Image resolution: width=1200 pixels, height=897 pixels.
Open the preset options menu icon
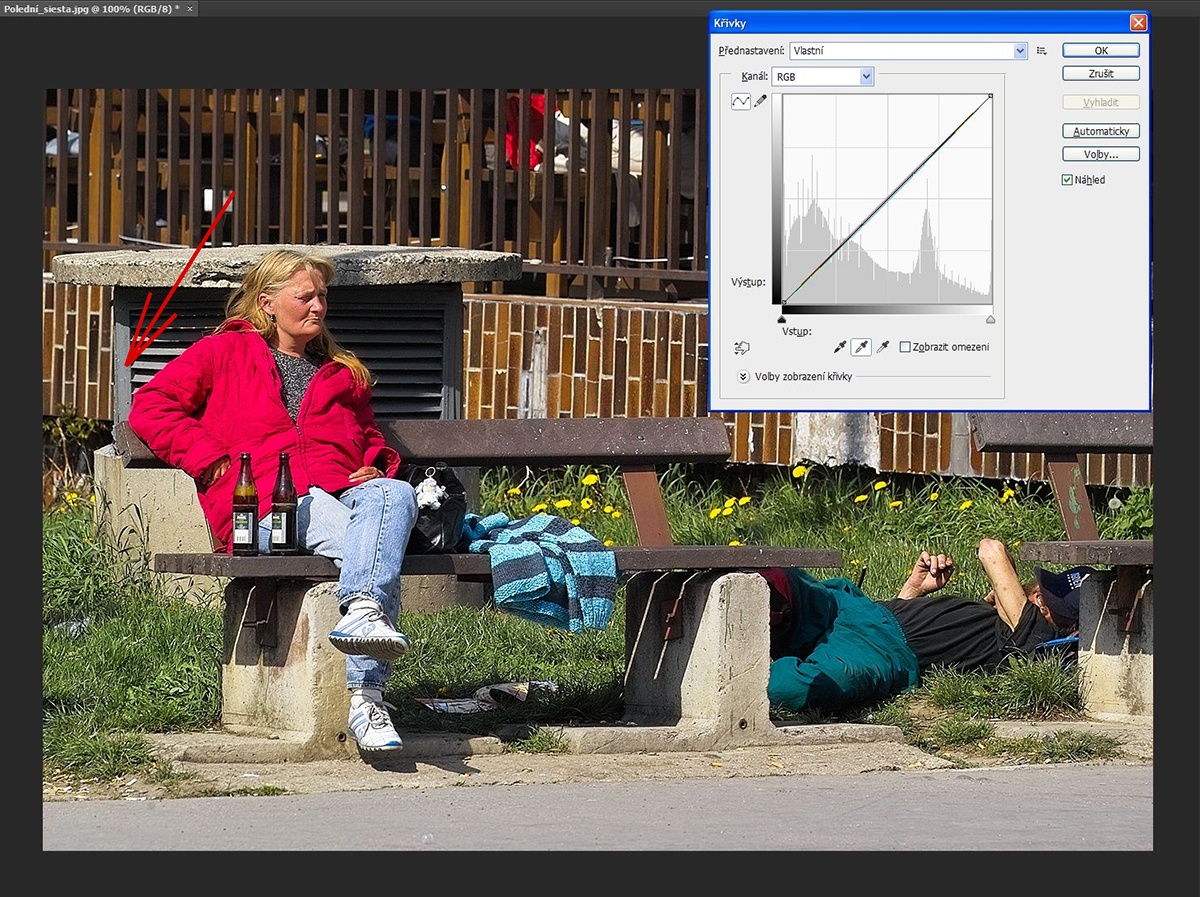pyautogui.click(x=1042, y=51)
